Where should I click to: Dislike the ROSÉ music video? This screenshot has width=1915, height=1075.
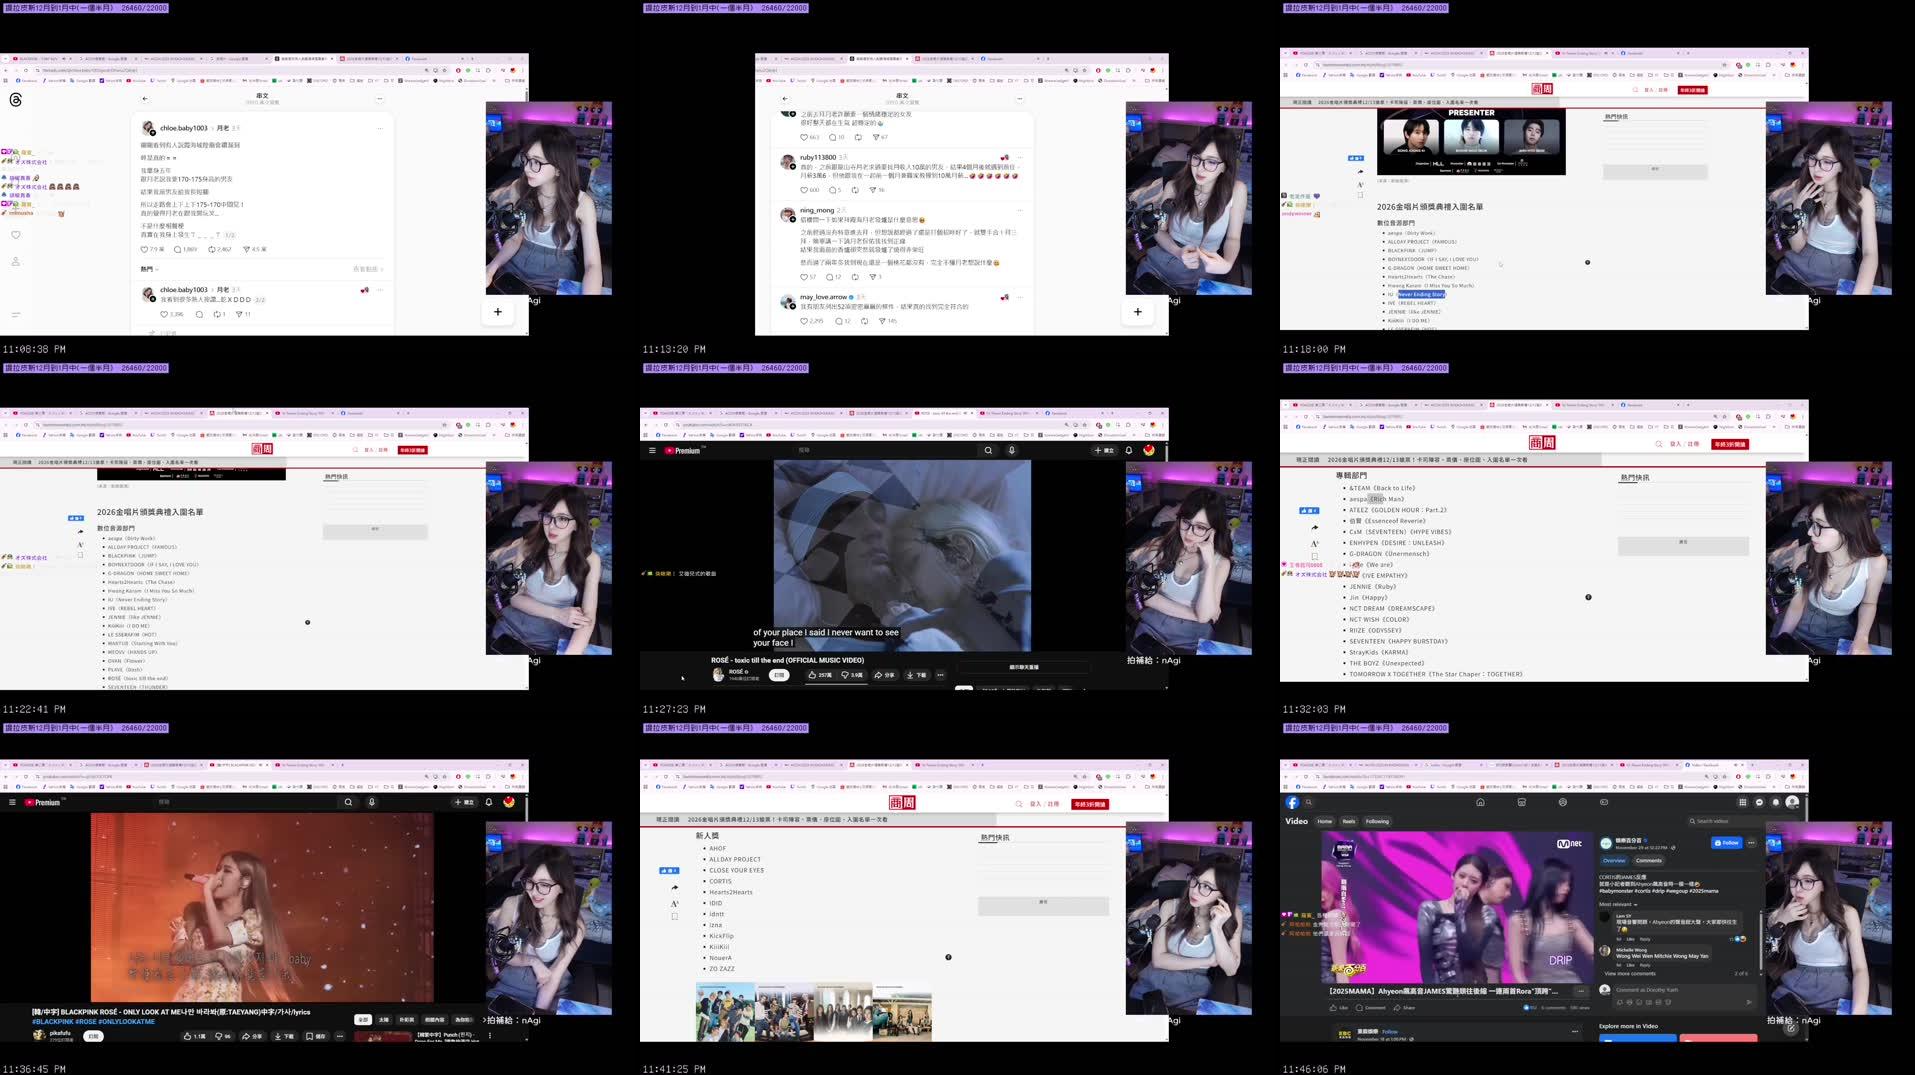[x=845, y=675]
